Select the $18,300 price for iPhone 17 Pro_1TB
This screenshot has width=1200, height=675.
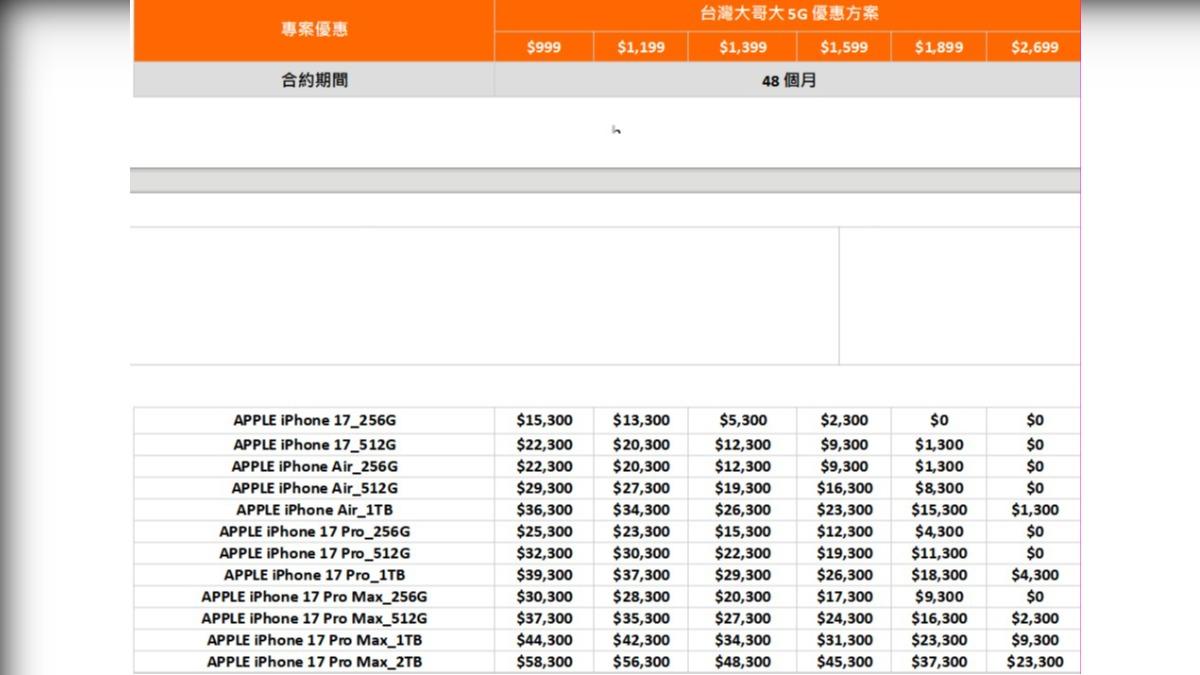pyautogui.click(x=939, y=575)
